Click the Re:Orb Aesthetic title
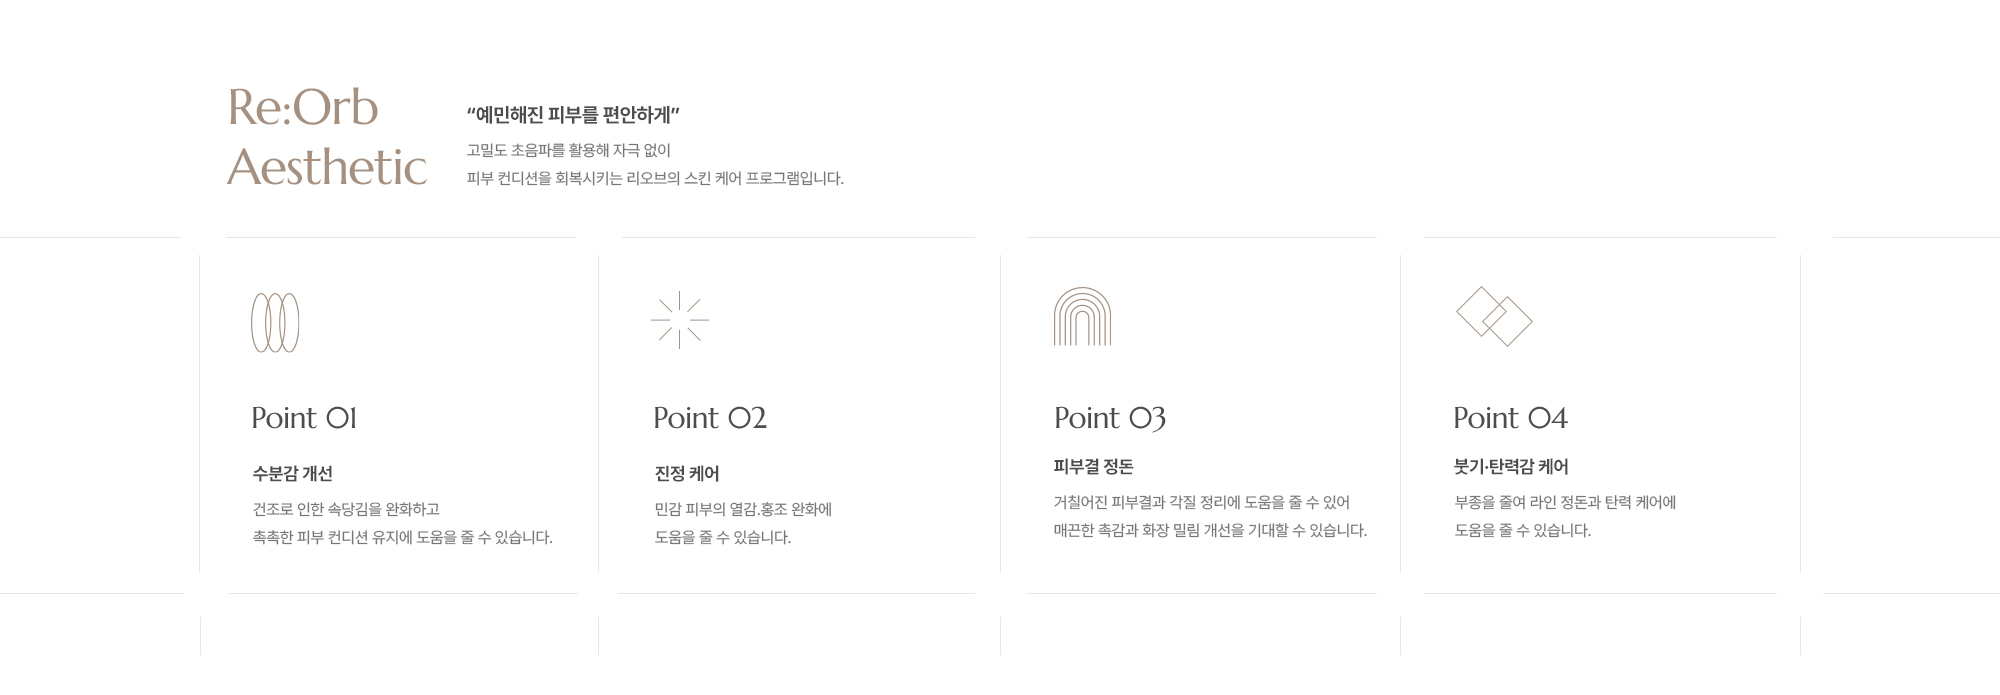This screenshot has height=695, width=2000. (327, 137)
